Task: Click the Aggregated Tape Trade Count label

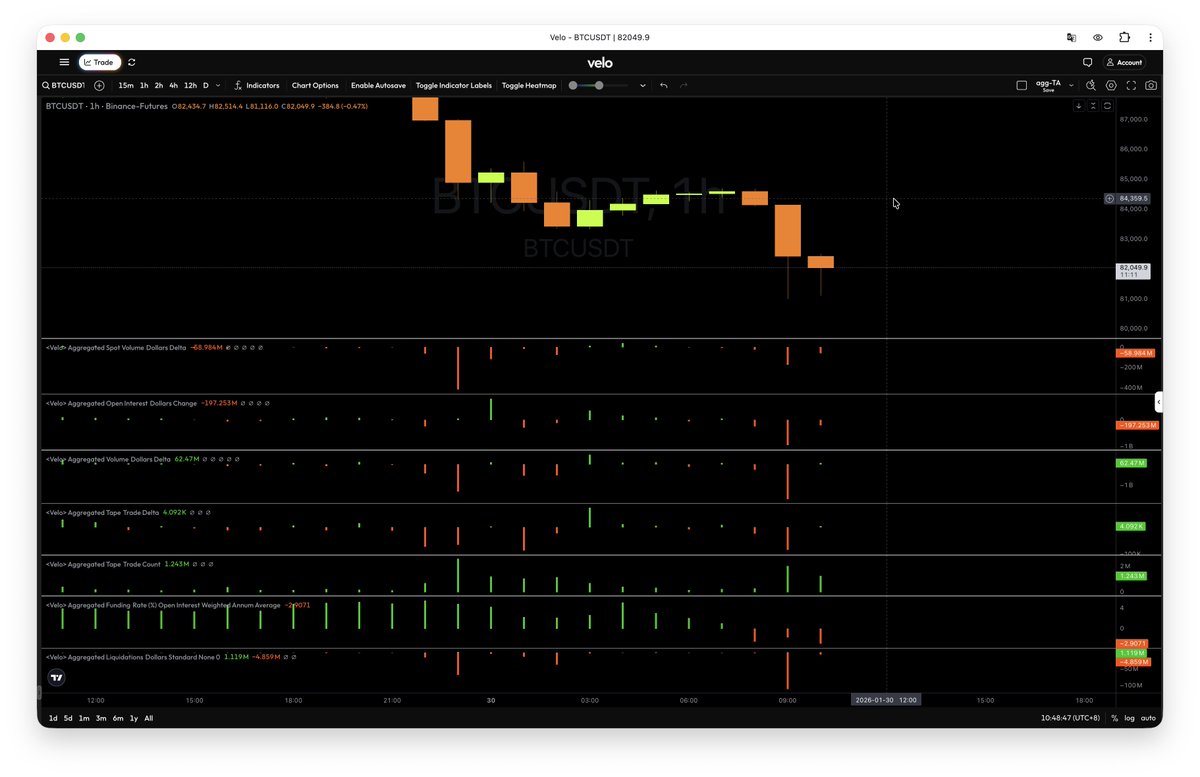Action: point(103,564)
